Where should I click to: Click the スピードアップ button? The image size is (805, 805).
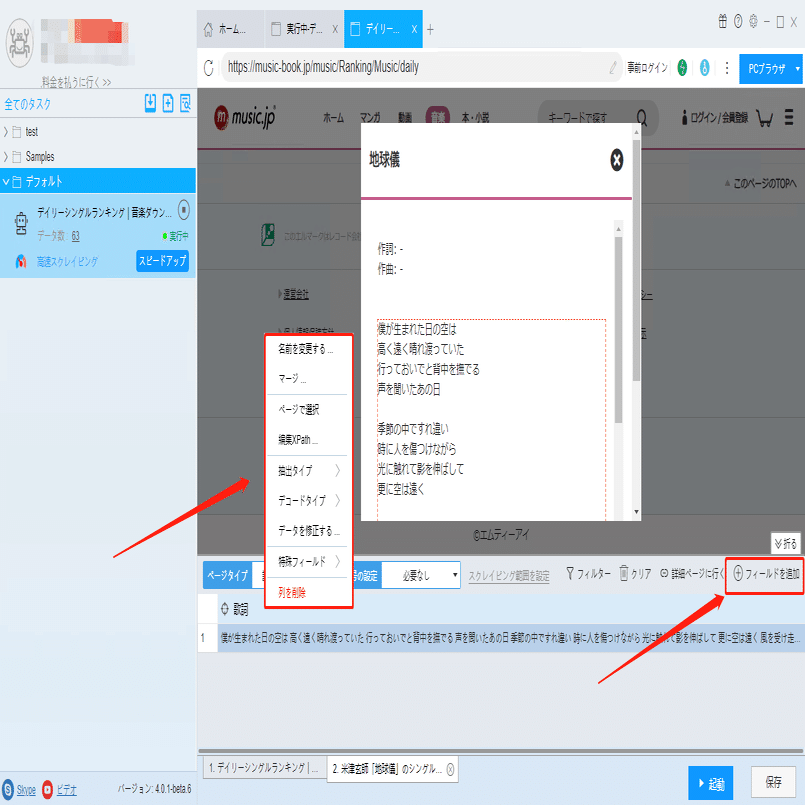(x=162, y=261)
